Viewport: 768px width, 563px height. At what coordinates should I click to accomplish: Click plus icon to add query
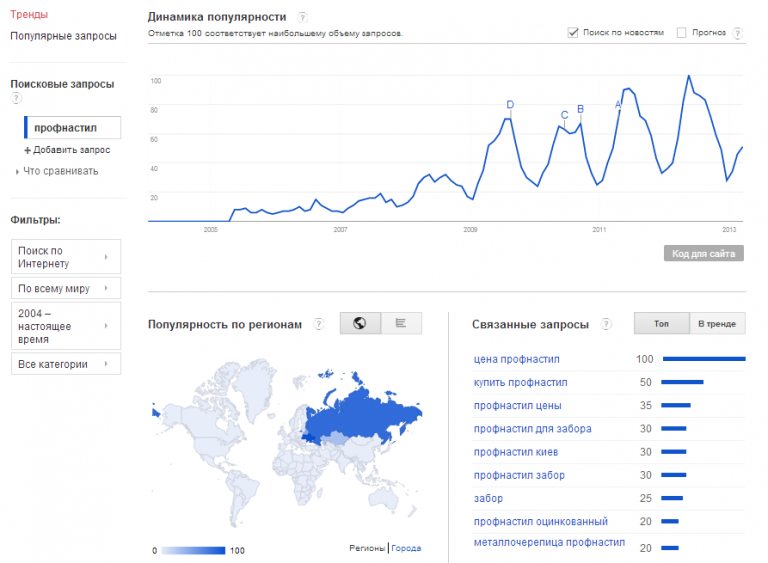28,150
